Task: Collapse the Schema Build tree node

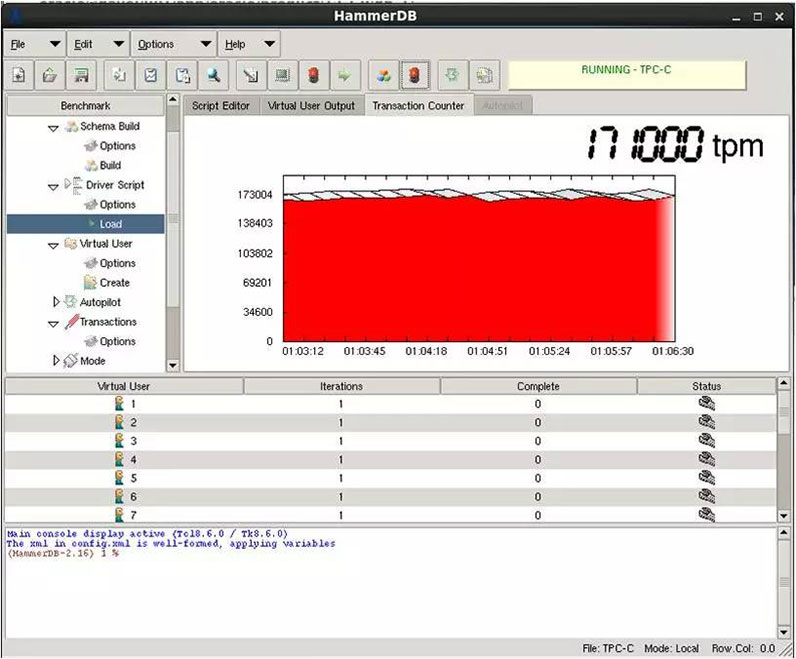Action: (x=53, y=128)
